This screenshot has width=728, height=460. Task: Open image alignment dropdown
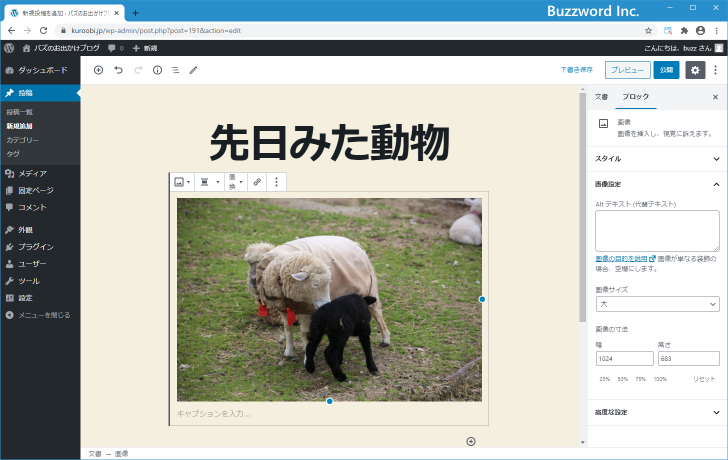(209, 182)
